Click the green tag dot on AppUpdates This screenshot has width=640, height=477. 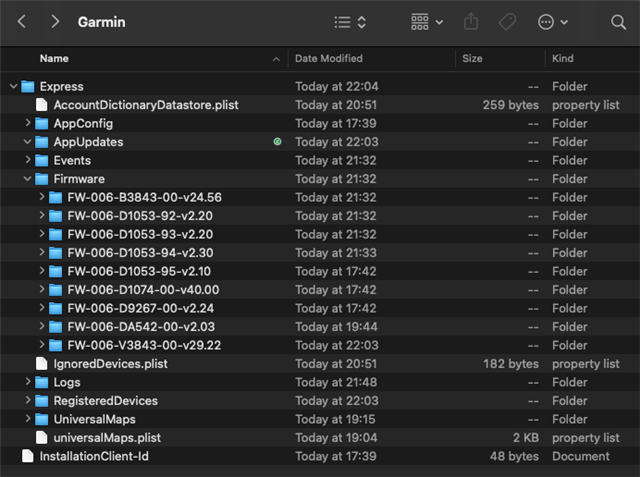tap(277, 142)
